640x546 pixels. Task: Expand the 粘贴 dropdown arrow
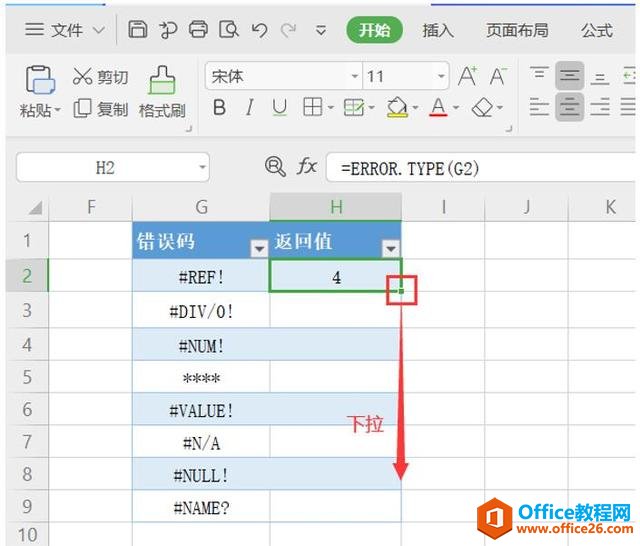pos(58,110)
